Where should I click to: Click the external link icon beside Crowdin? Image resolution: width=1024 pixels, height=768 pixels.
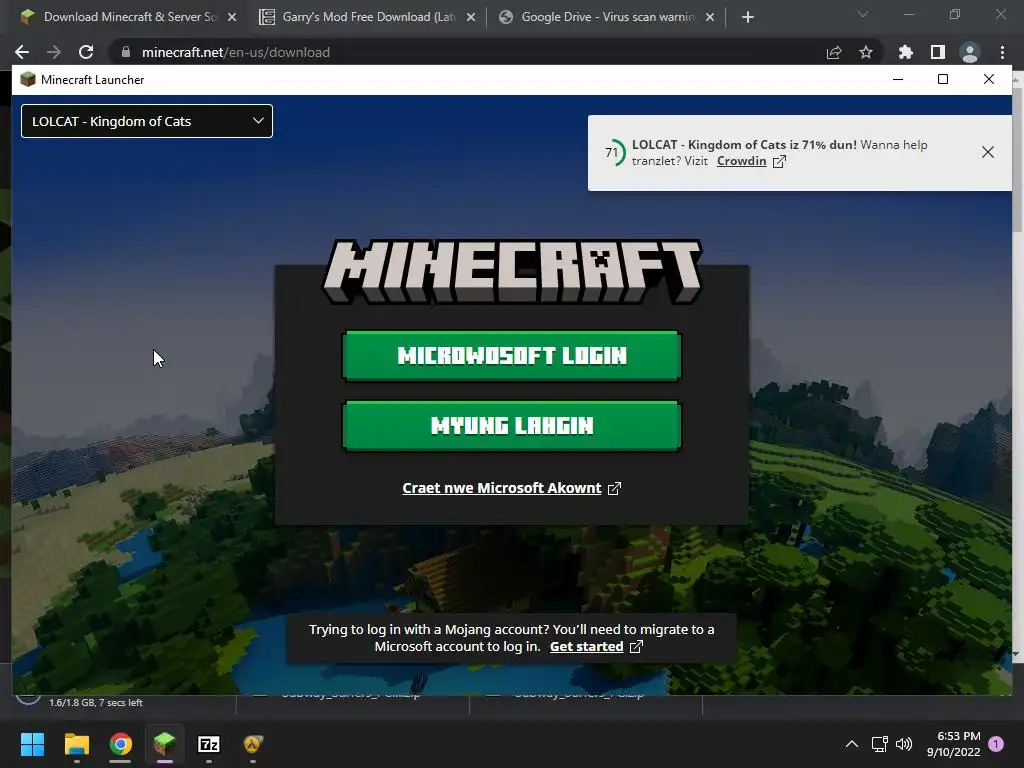(x=779, y=161)
